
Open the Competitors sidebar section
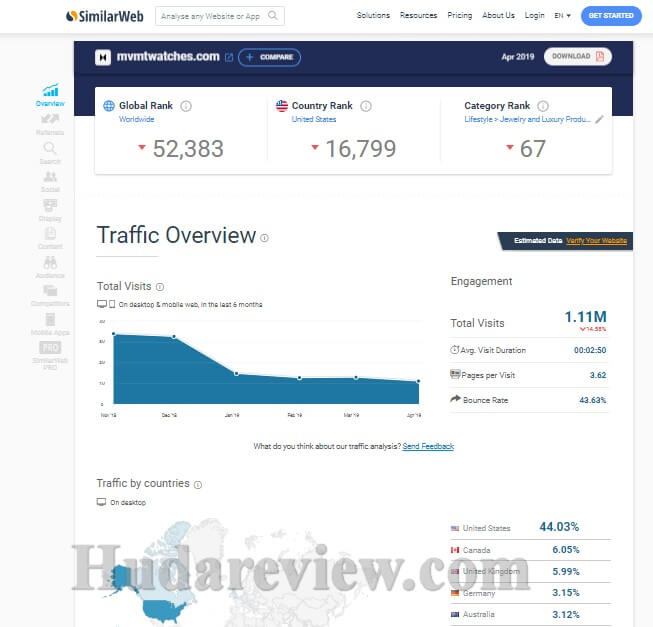point(50,296)
